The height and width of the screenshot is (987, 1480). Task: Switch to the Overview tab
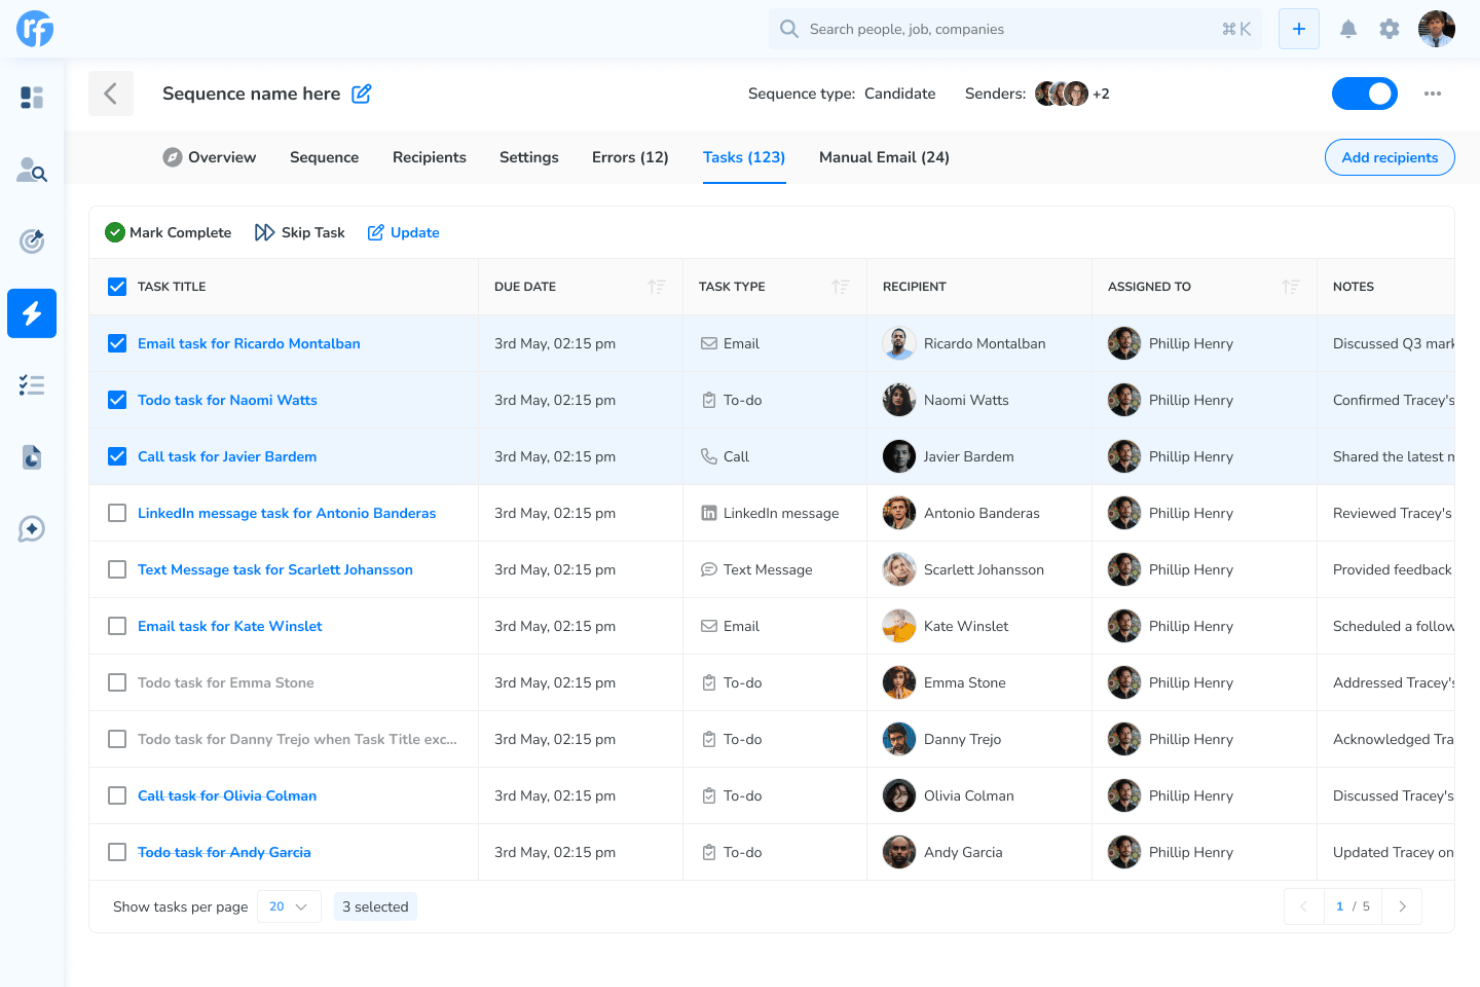210,157
